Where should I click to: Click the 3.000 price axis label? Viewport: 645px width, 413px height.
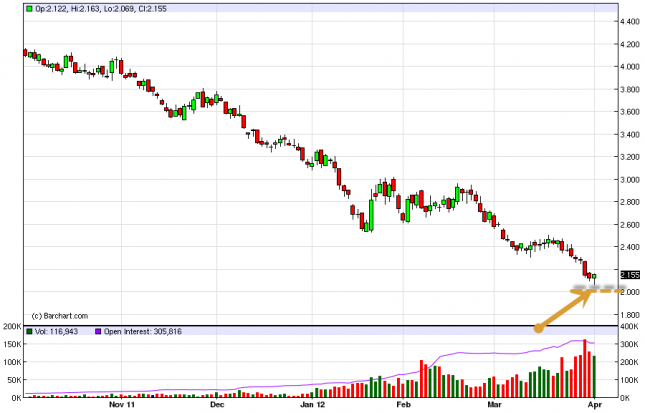(x=630, y=179)
